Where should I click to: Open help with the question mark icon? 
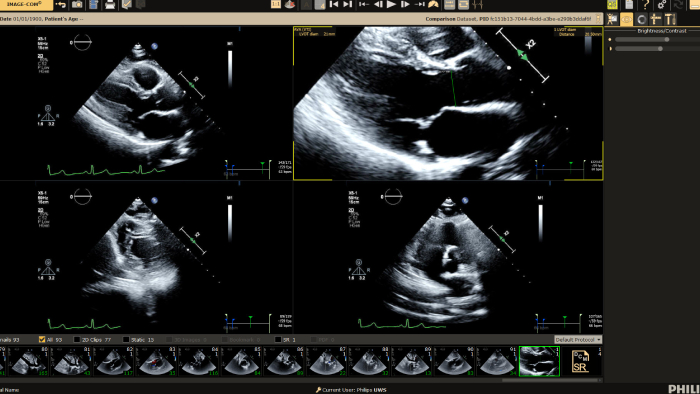coord(646,4)
